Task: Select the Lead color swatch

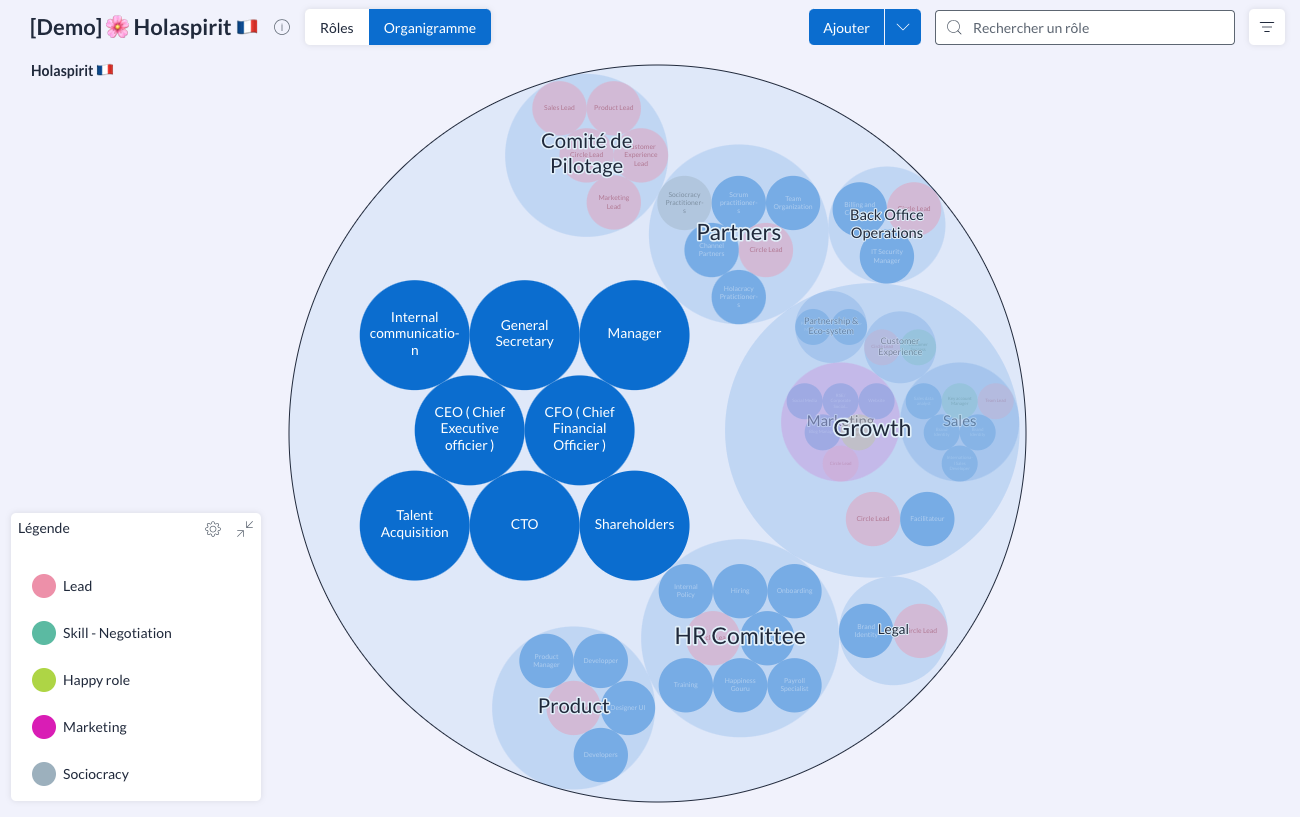Action: (x=44, y=586)
